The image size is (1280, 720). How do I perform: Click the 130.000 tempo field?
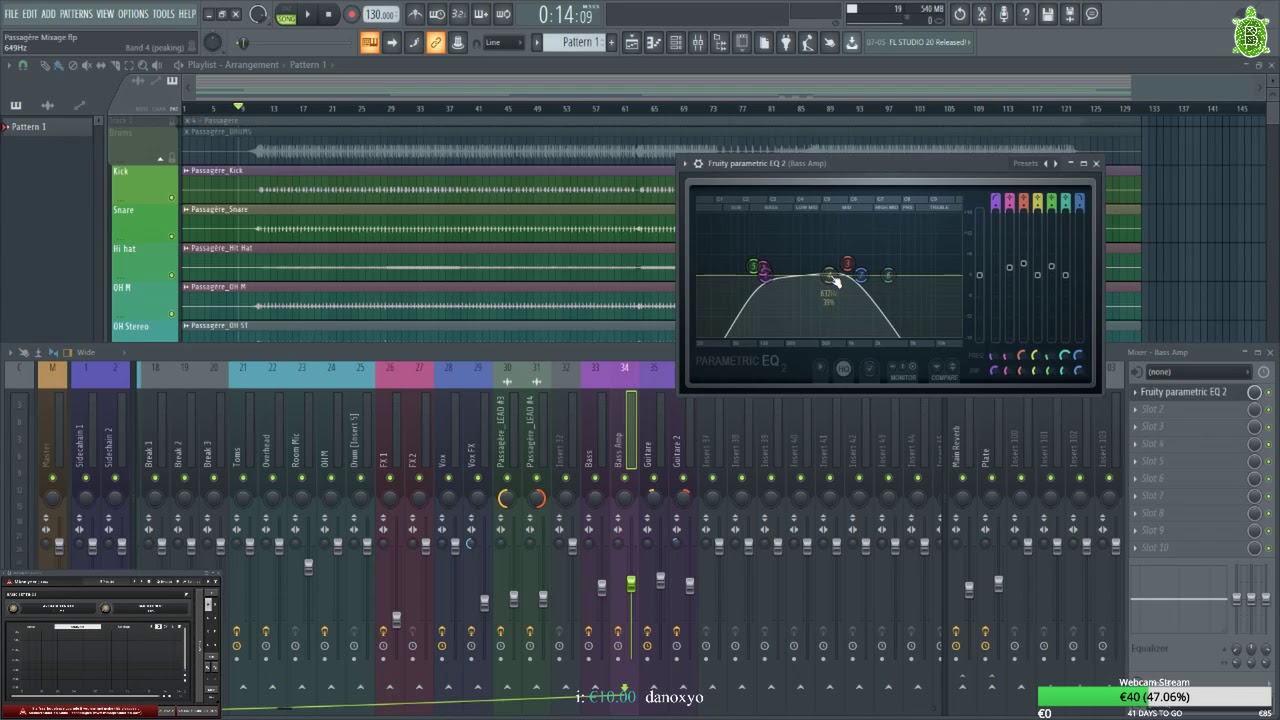[x=381, y=15]
